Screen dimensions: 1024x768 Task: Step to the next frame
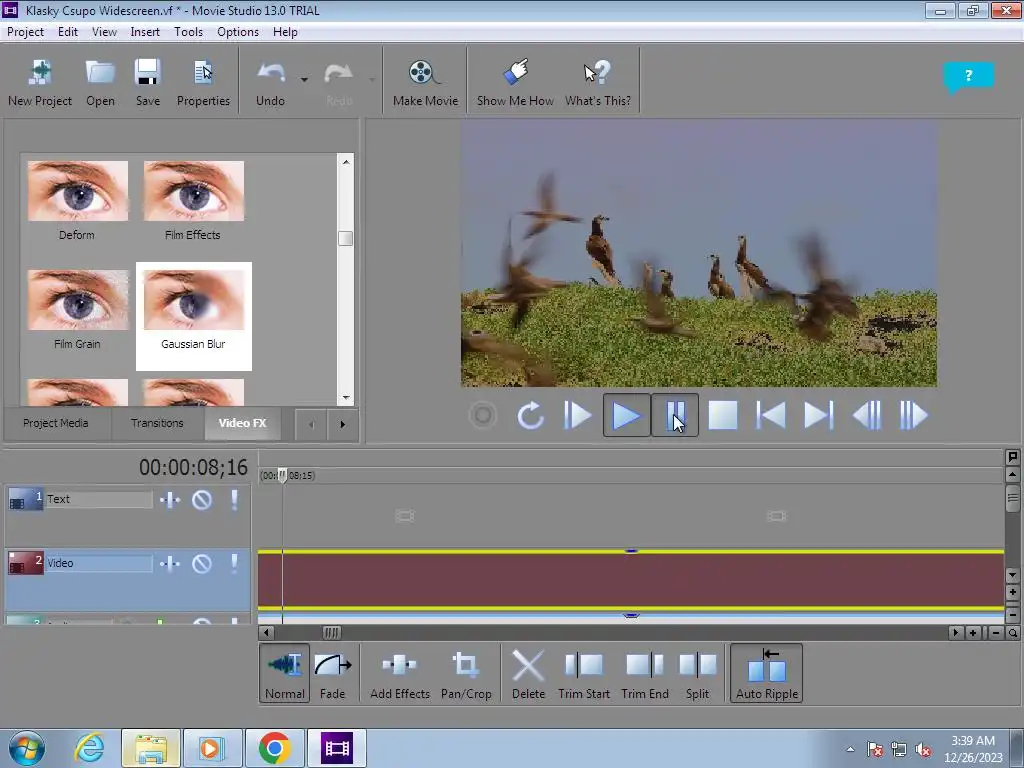(914, 415)
